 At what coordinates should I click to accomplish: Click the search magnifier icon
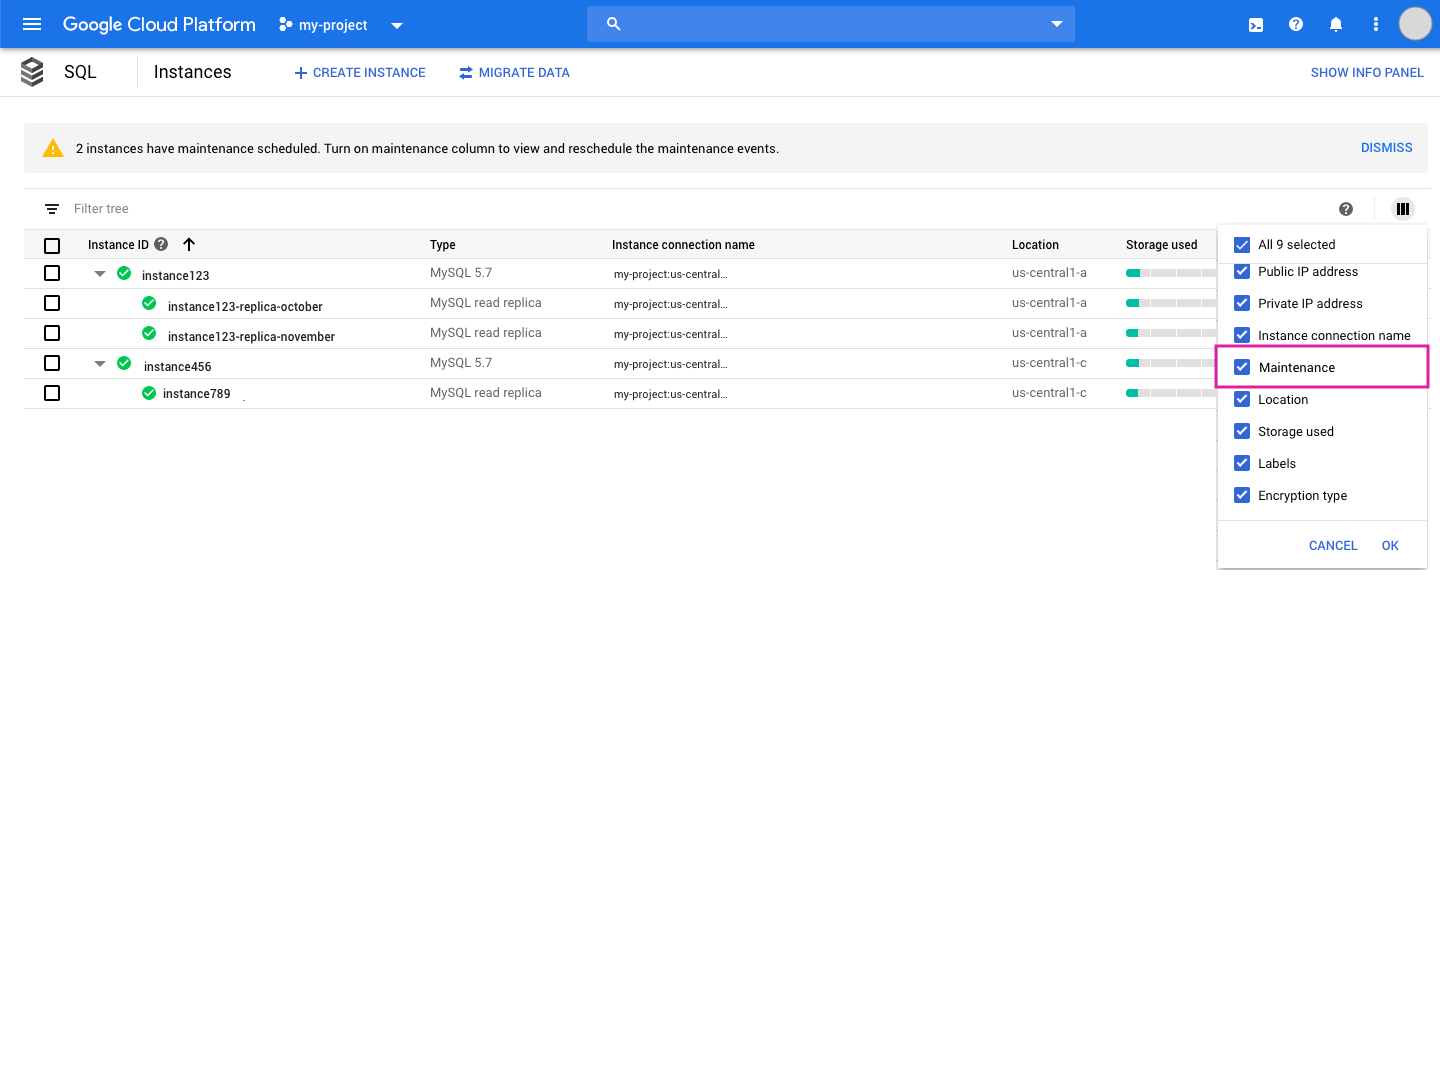pos(614,24)
